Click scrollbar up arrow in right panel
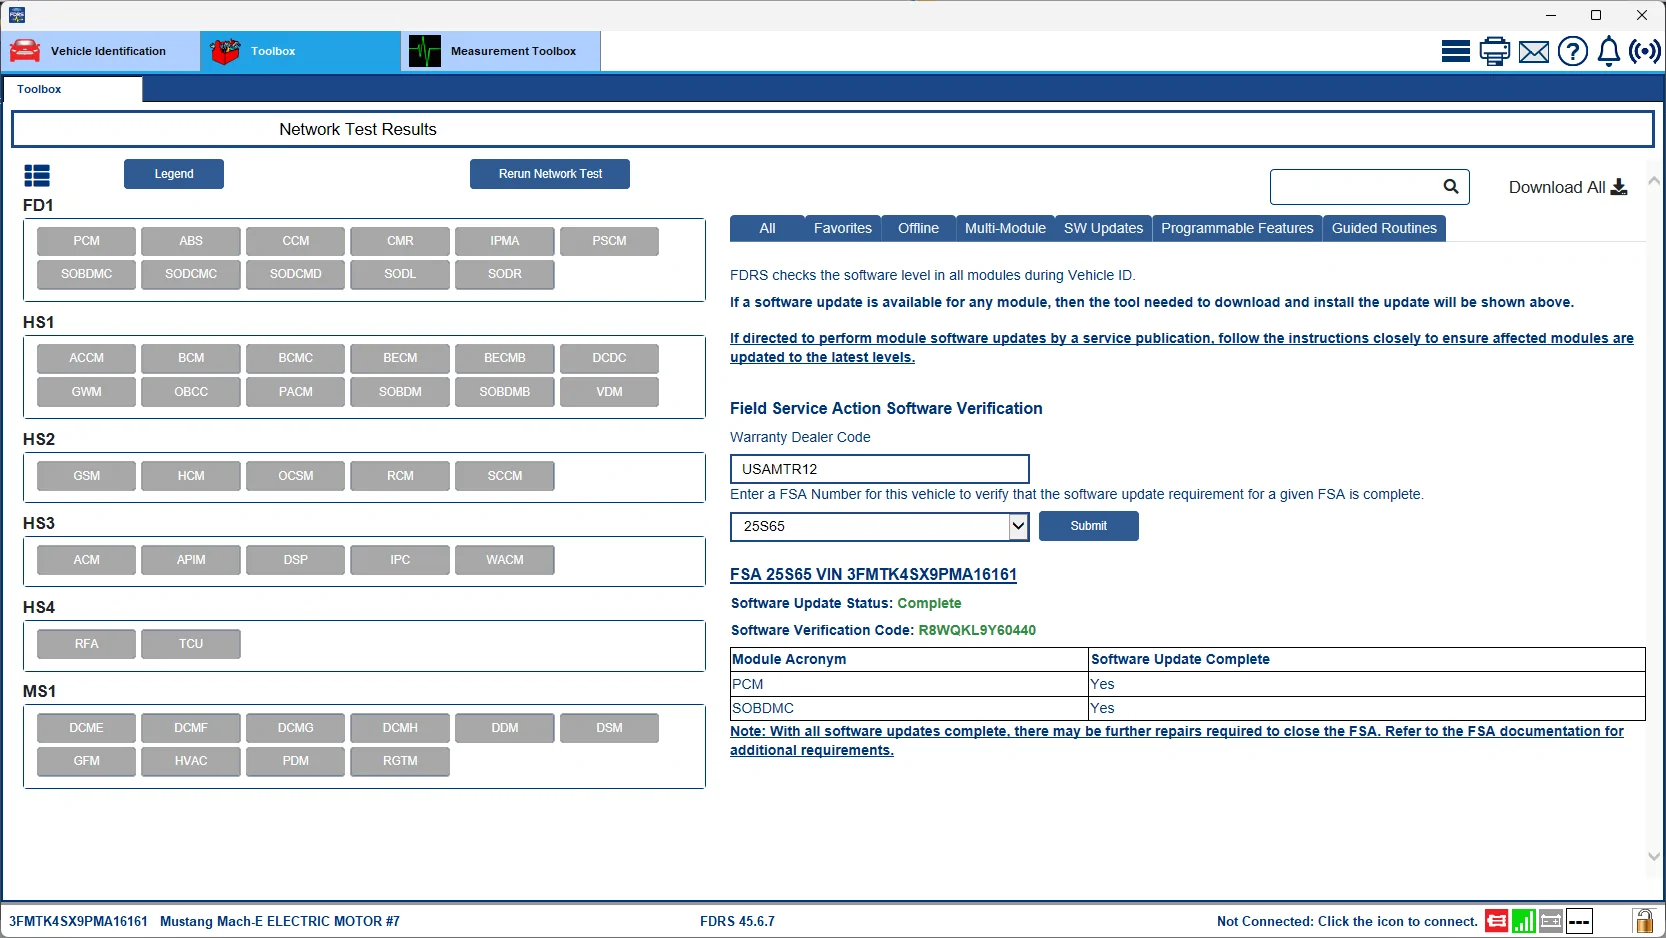The height and width of the screenshot is (938, 1666). tap(1654, 181)
